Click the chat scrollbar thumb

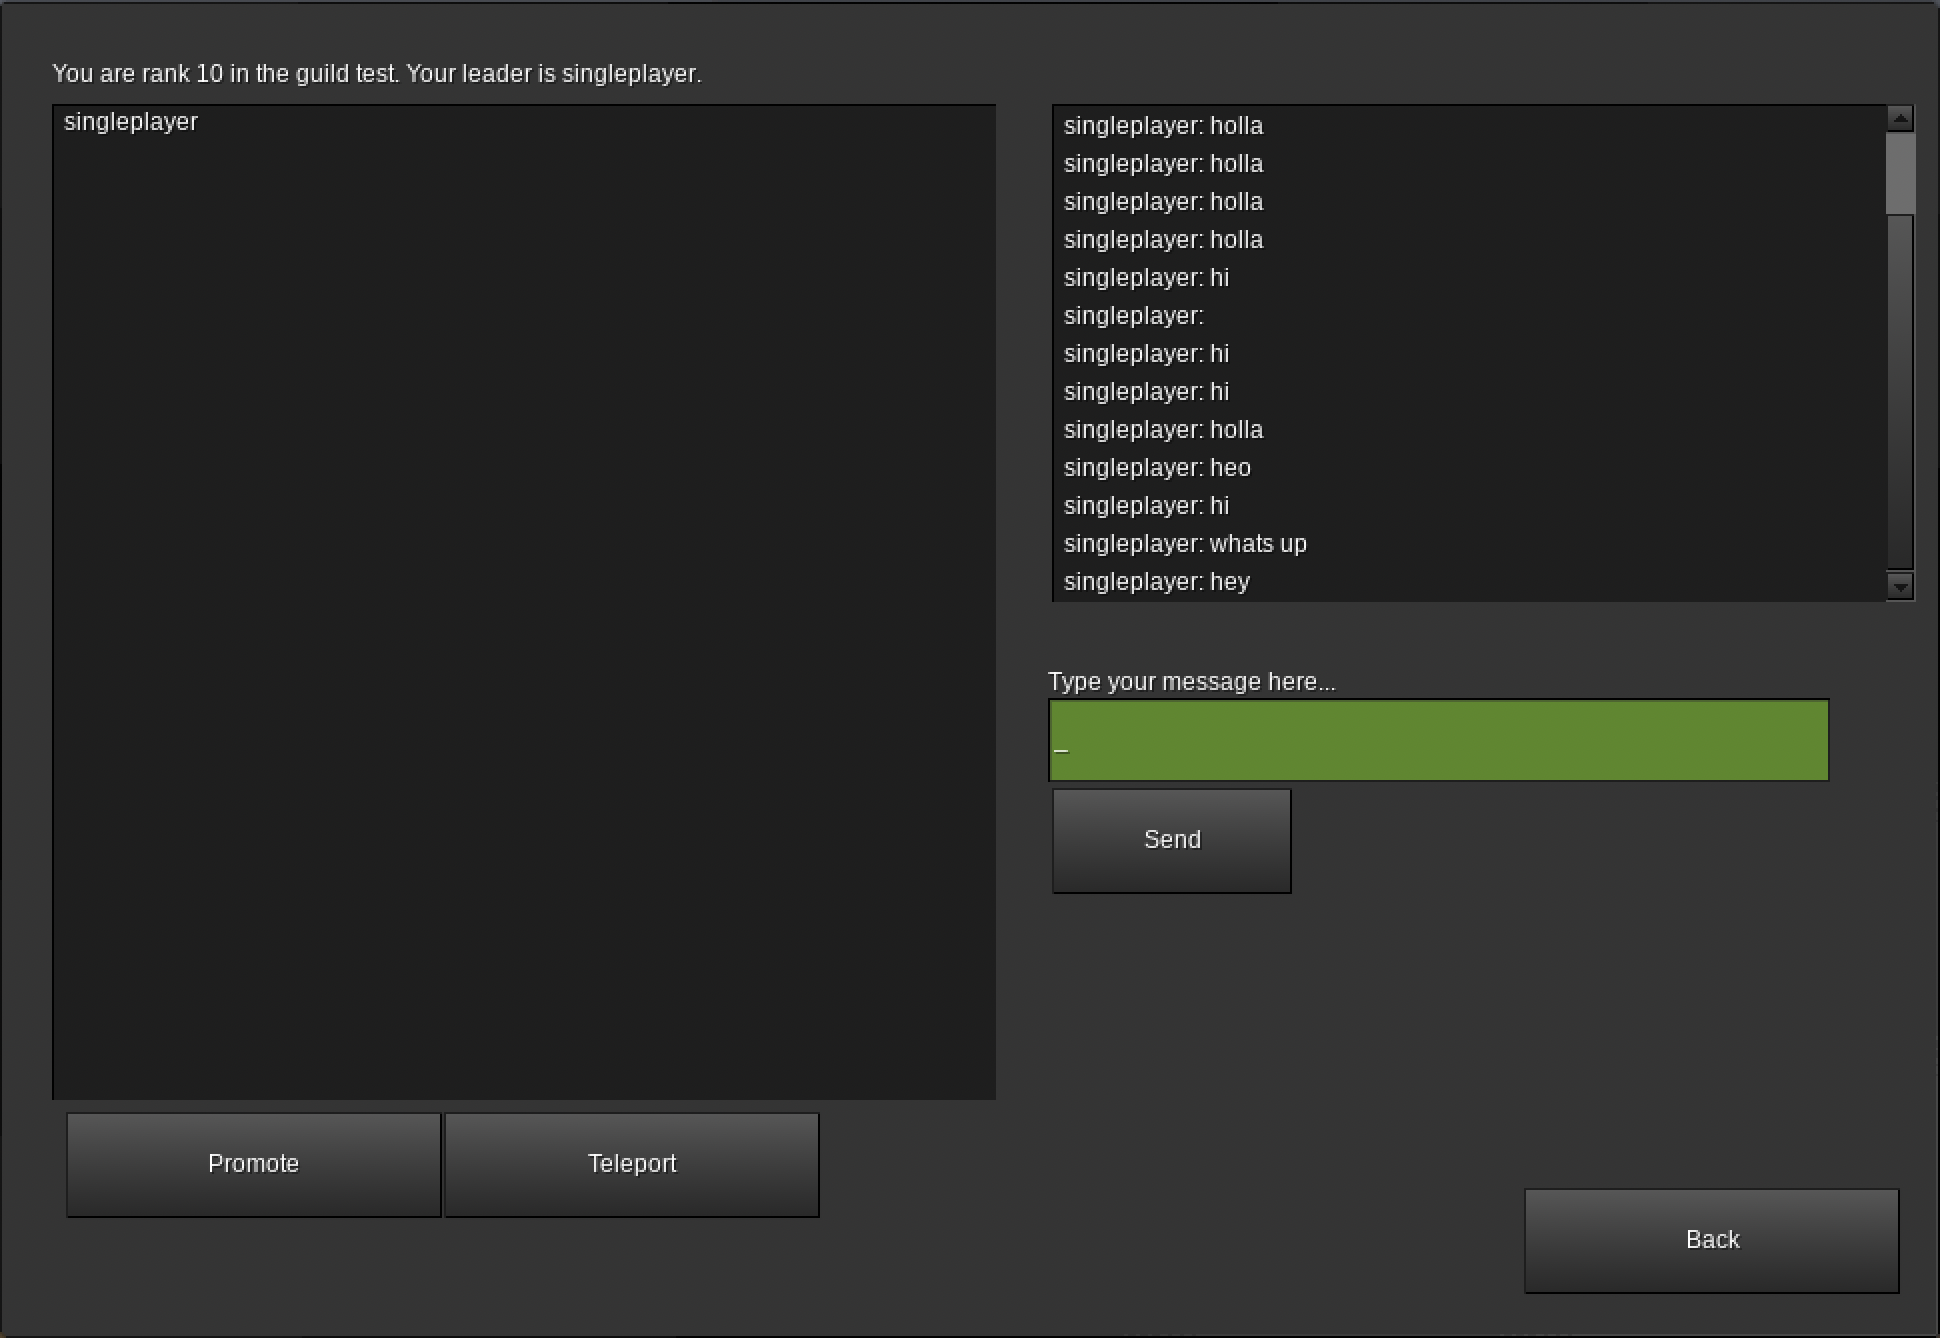pos(1900,173)
